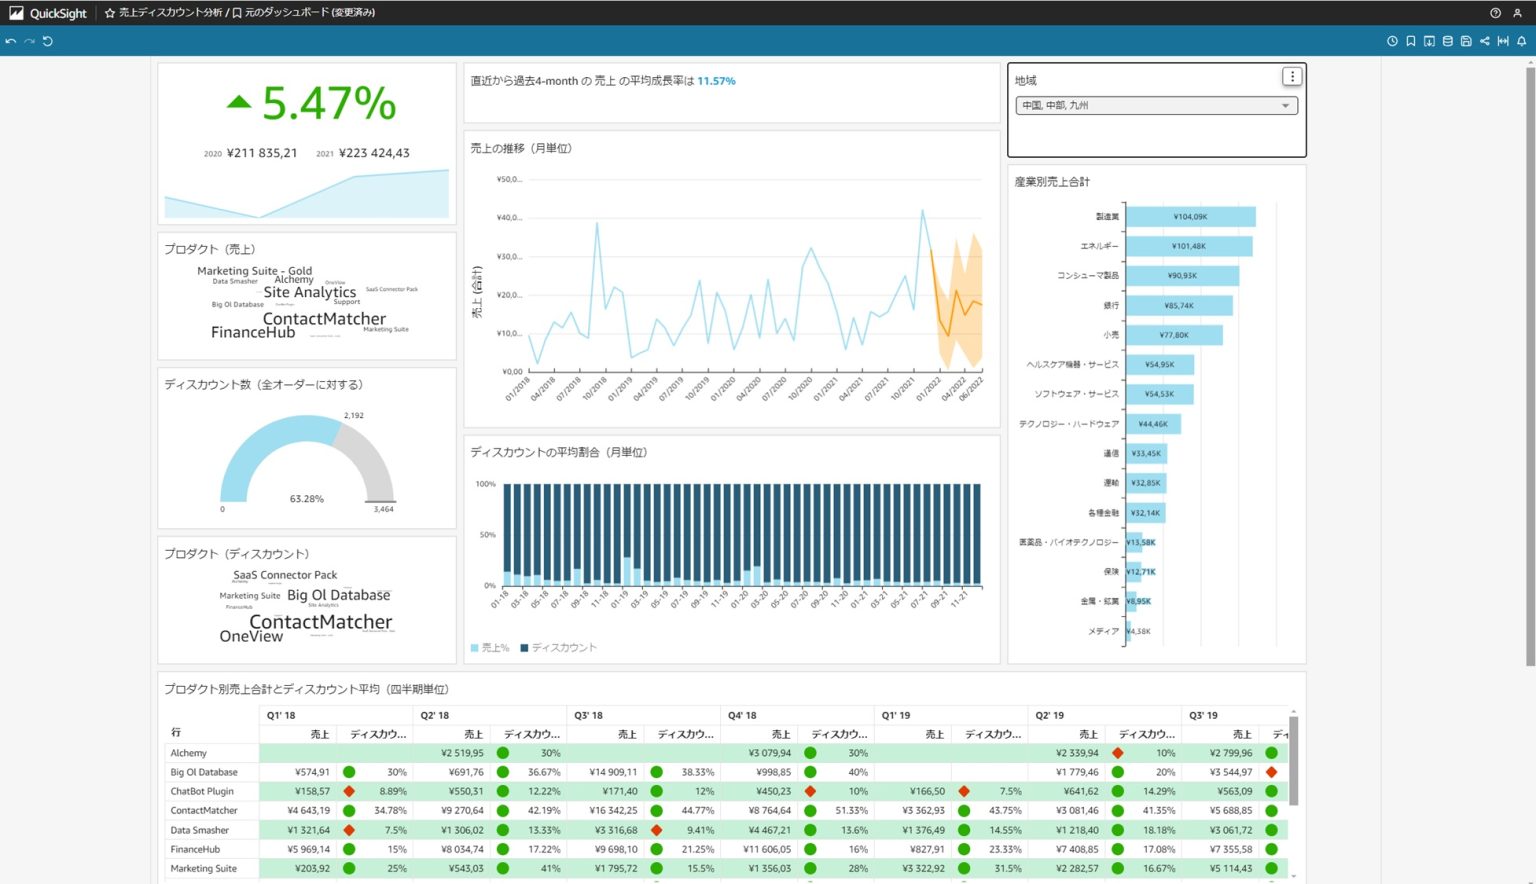Click the save icon in the toolbar
Screen dimensions: 1536x884
[x=1465, y=41]
